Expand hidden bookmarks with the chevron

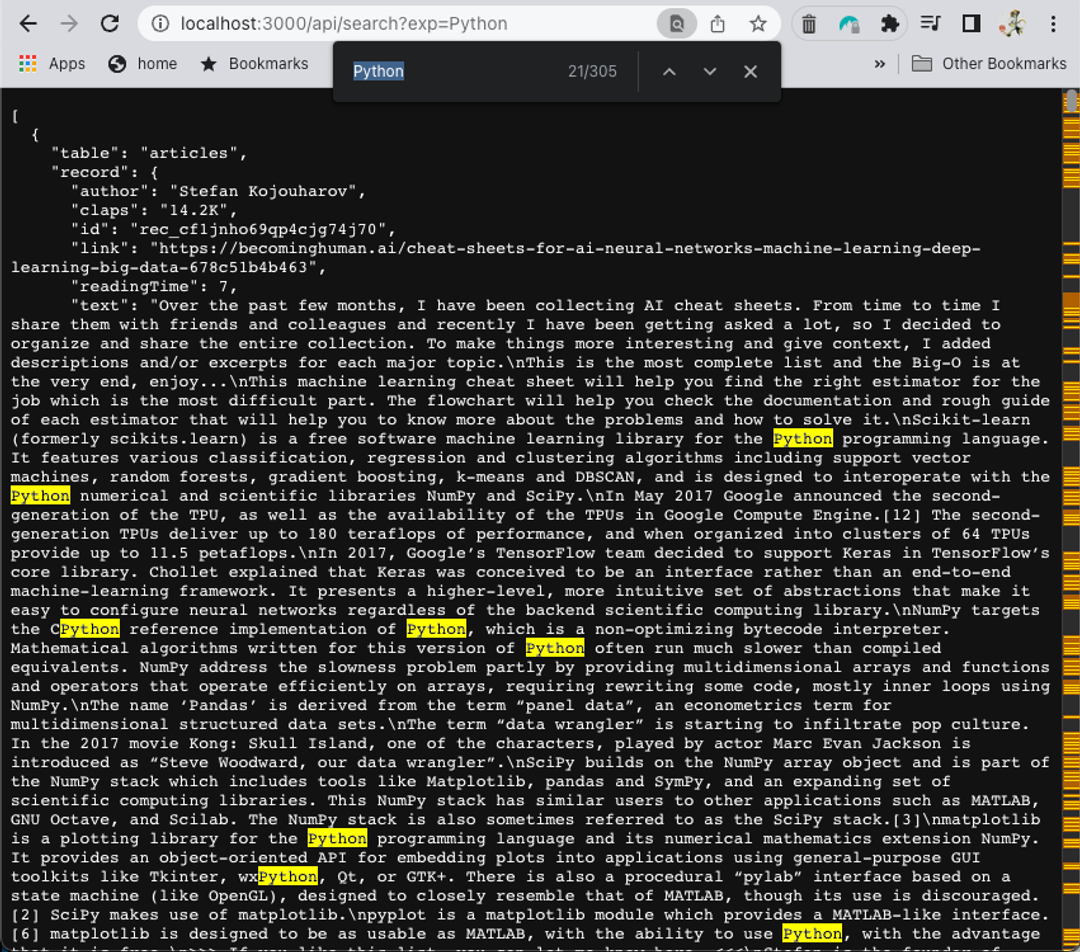click(879, 63)
